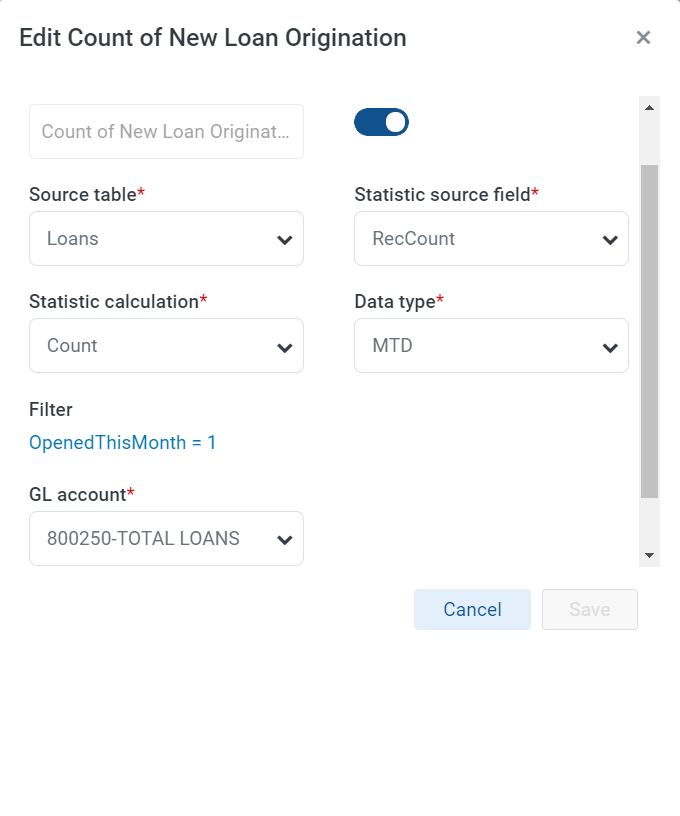The height and width of the screenshot is (816, 680).
Task: Open the Statistic calculation Count dropdown
Action: tap(166, 346)
